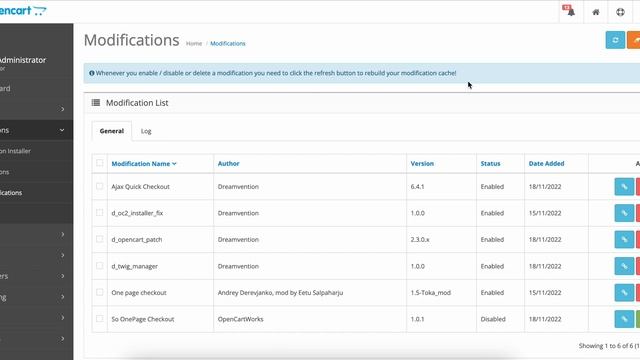
Task: Check the Ajax Quick Checkout row checkbox
Action: 100,186
